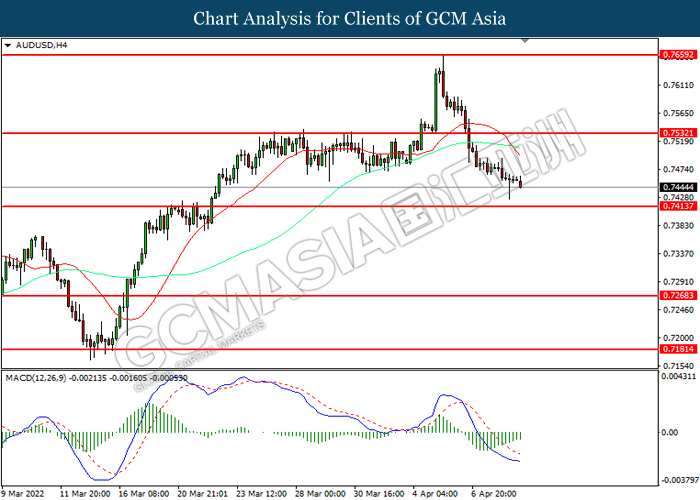Select the 0.72683 red price label

pos(678,296)
